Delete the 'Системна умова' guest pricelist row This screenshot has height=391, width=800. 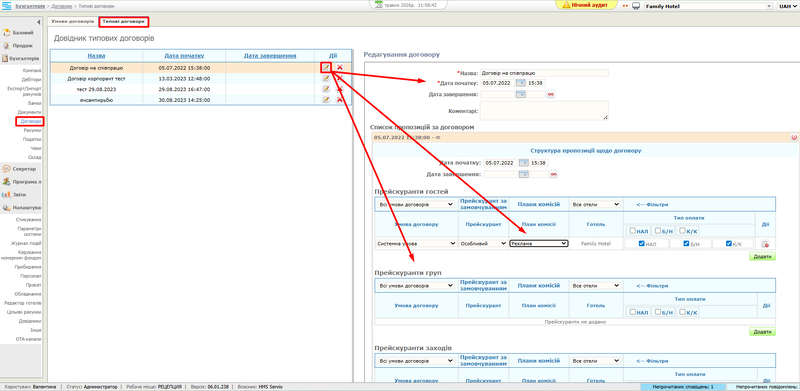point(766,245)
